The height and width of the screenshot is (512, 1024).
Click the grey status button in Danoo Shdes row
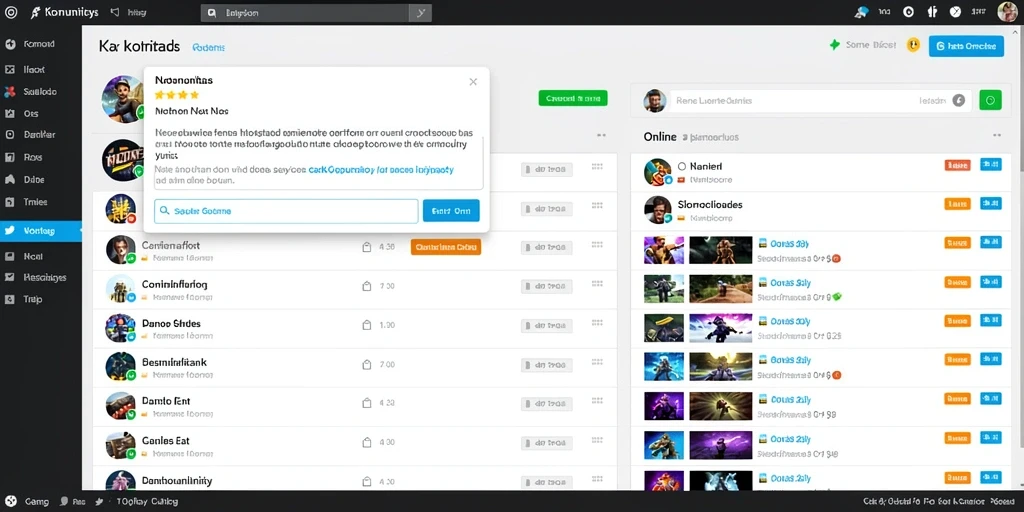coord(547,325)
